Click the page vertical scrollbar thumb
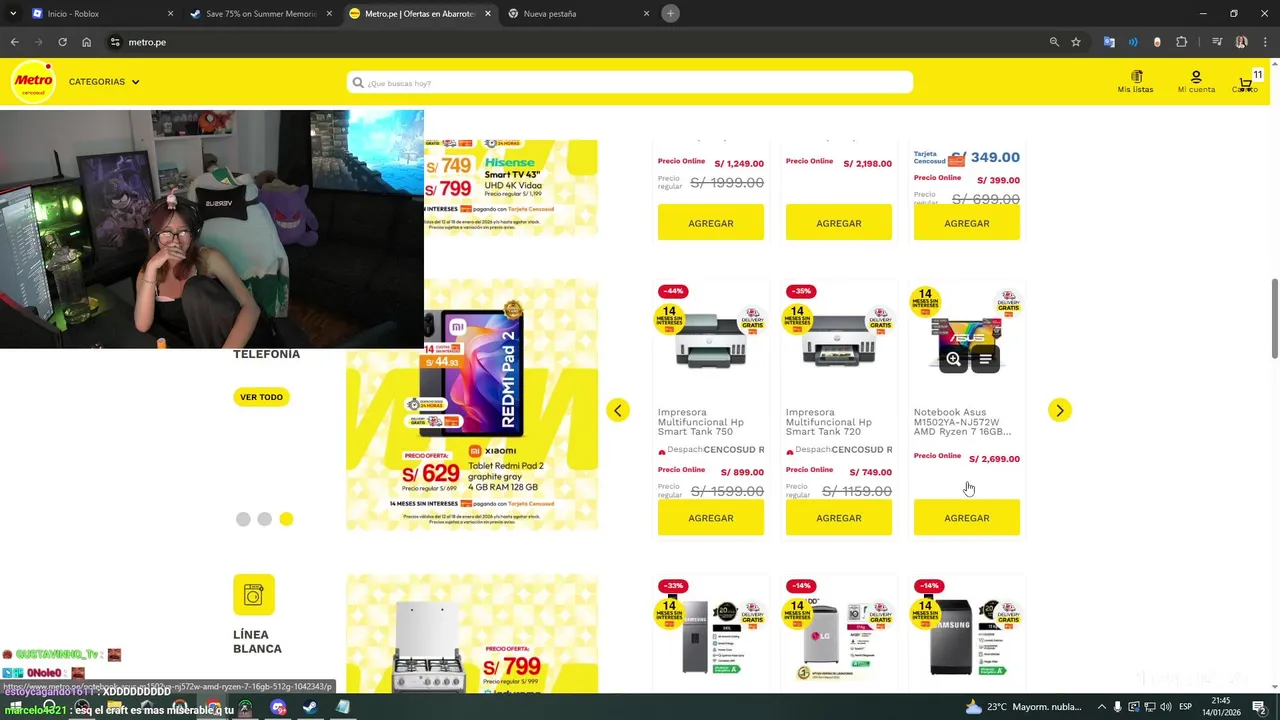 [x=1274, y=318]
